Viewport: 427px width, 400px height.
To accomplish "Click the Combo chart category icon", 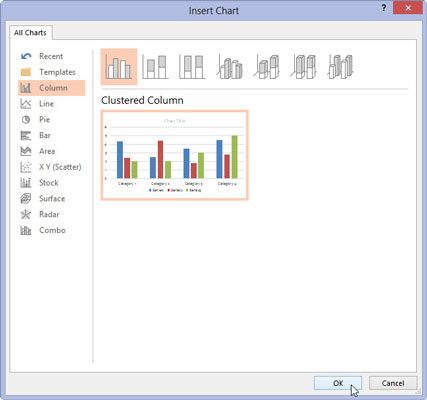I will 26,230.
